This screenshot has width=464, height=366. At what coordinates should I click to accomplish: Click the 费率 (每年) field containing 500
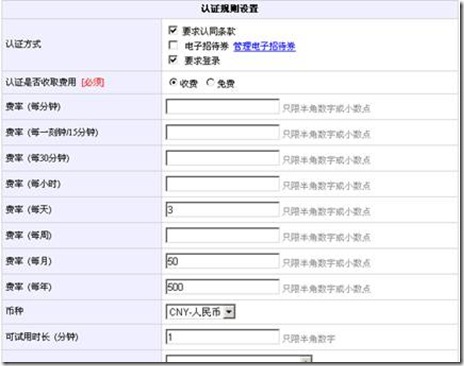[222, 287]
